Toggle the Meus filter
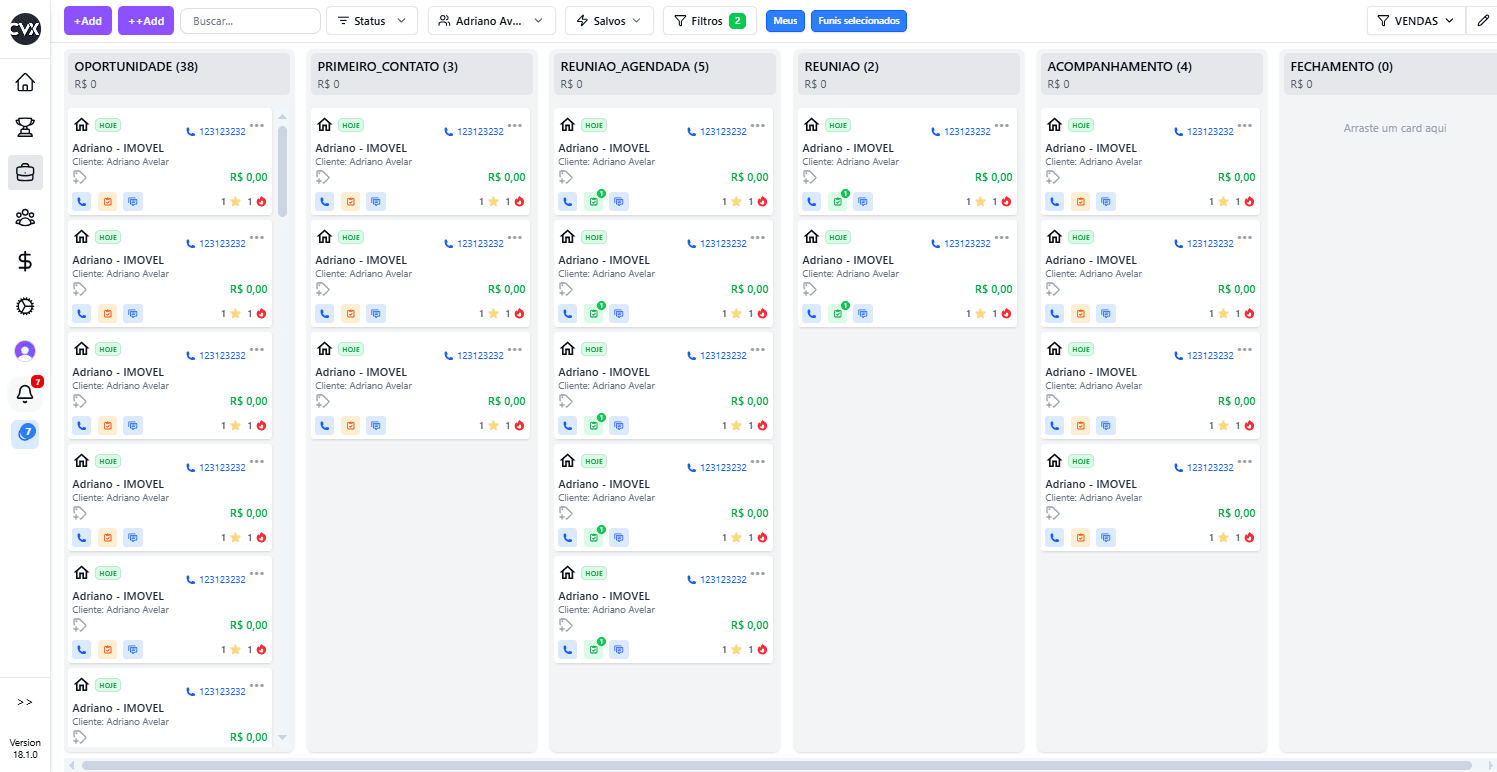 tap(784, 20)
